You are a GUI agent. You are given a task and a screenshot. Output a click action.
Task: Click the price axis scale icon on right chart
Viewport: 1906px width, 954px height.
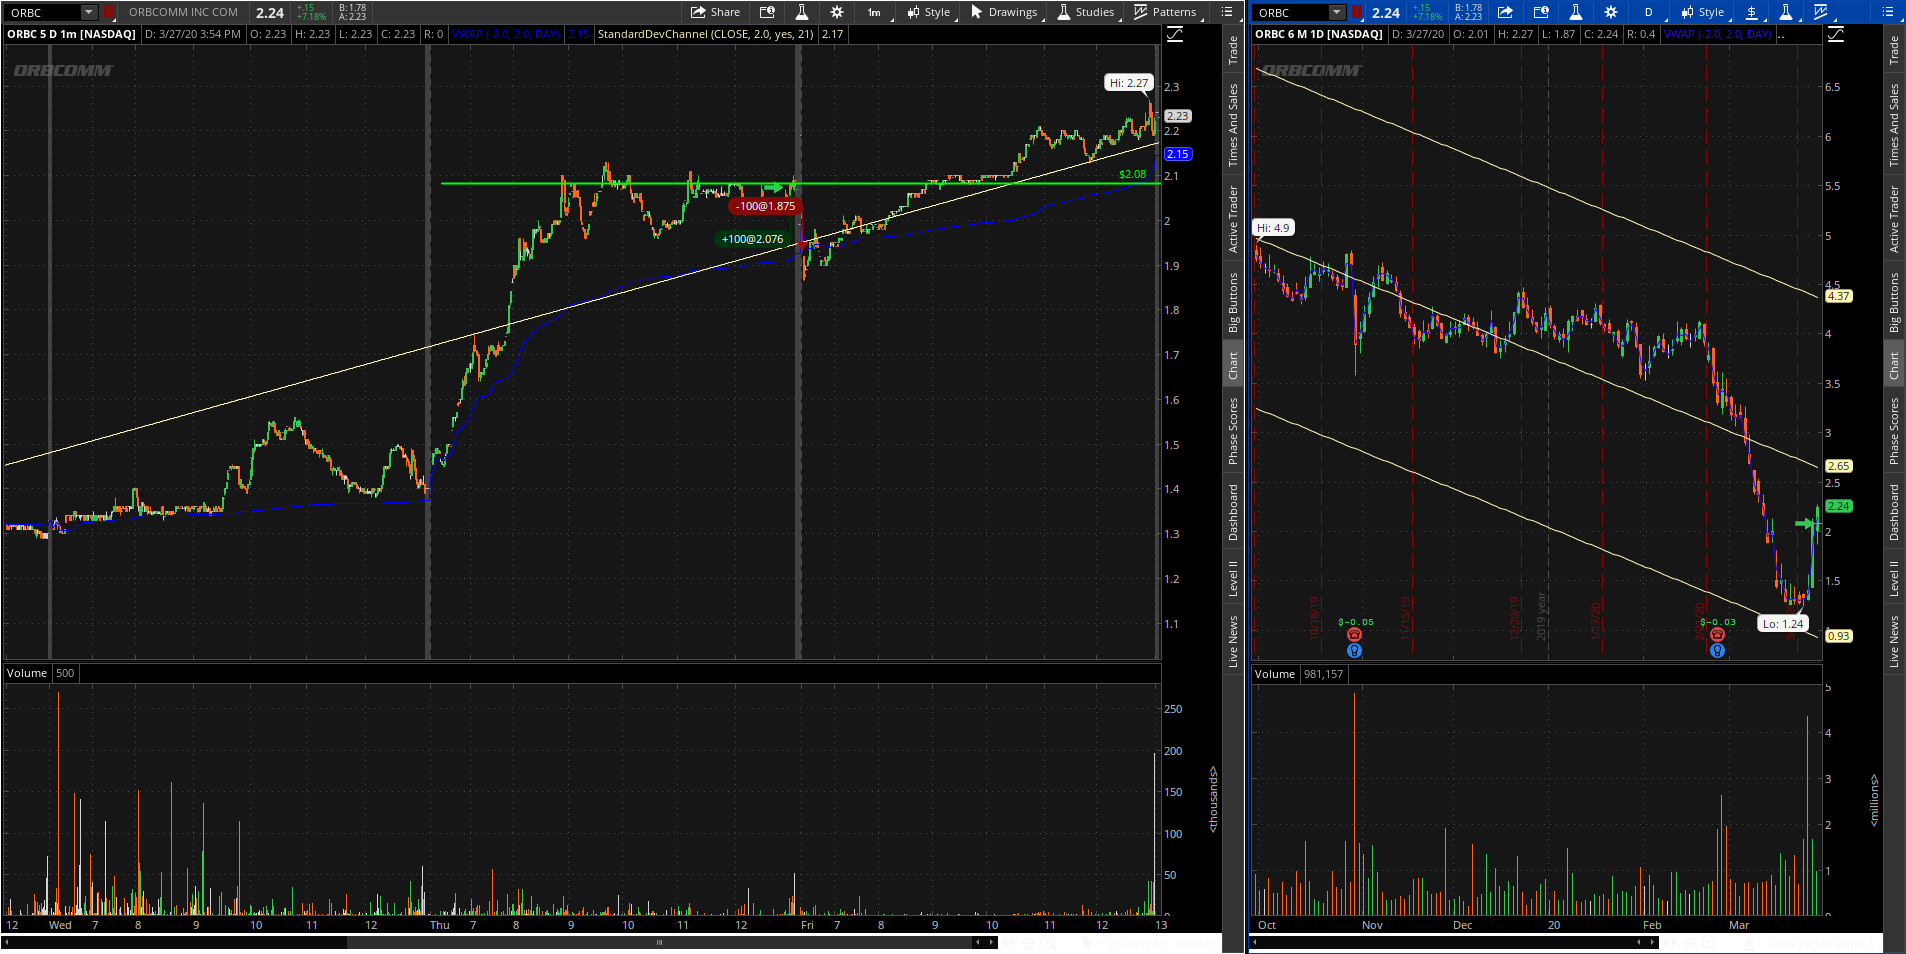pos(1836,34)
